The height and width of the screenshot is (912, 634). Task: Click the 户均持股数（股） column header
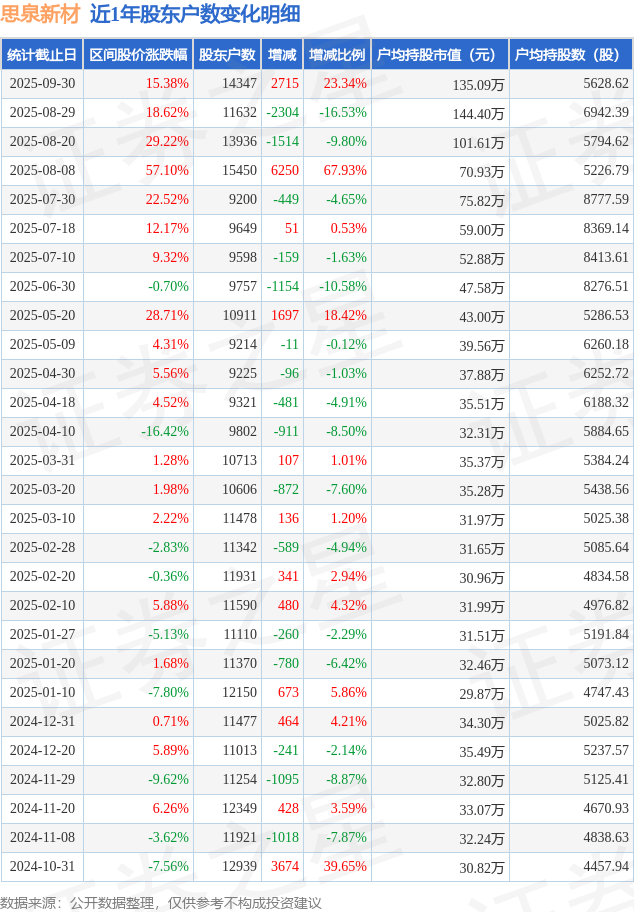tap(570, 55)
